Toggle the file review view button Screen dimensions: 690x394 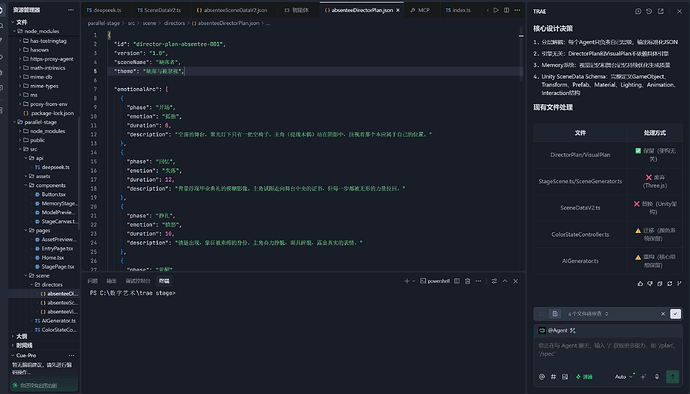[555, 314]
